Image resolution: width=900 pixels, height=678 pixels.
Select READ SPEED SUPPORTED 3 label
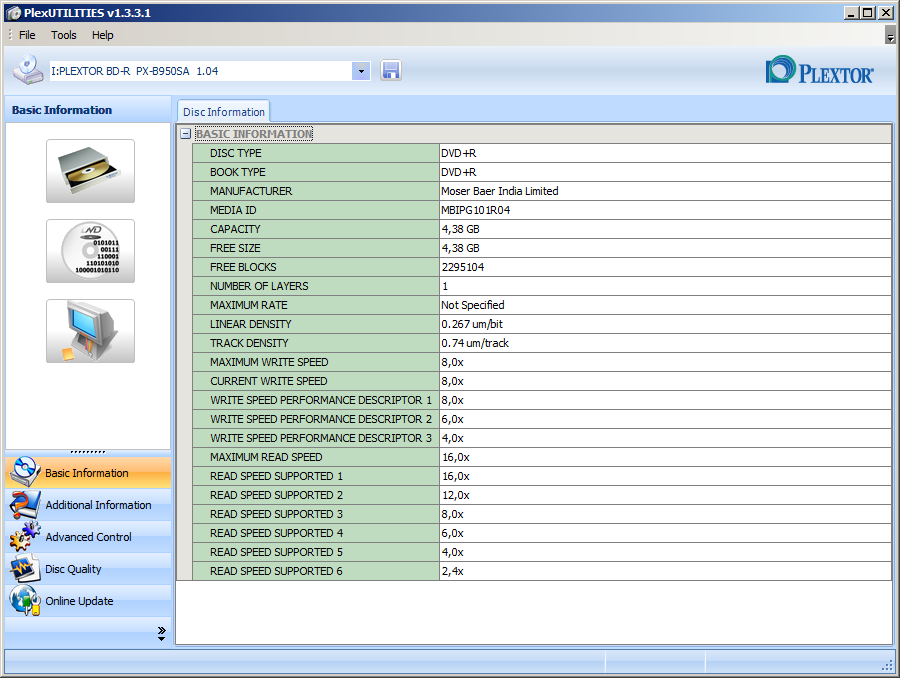316,513
